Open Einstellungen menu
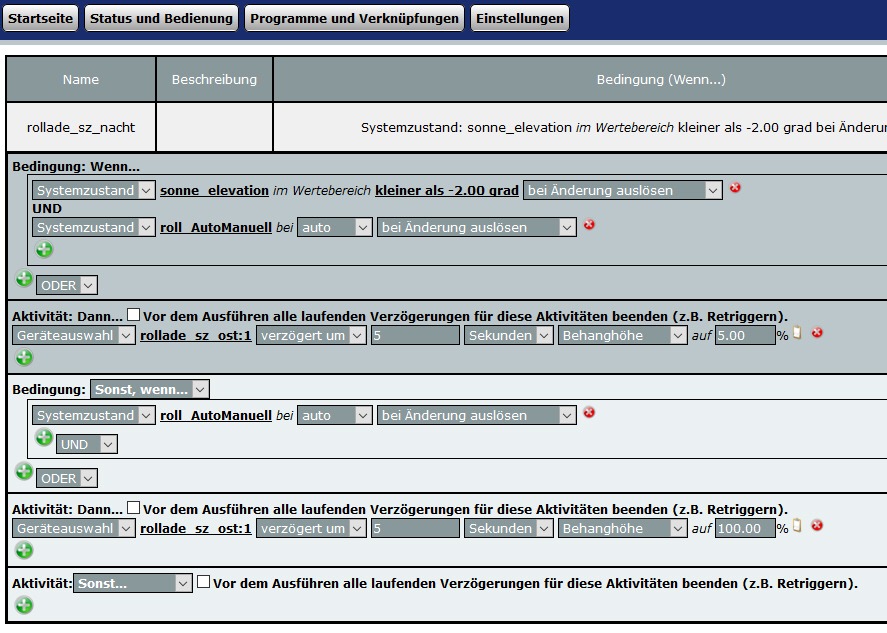This screenshot has width=887, height=633. [520, 18]
